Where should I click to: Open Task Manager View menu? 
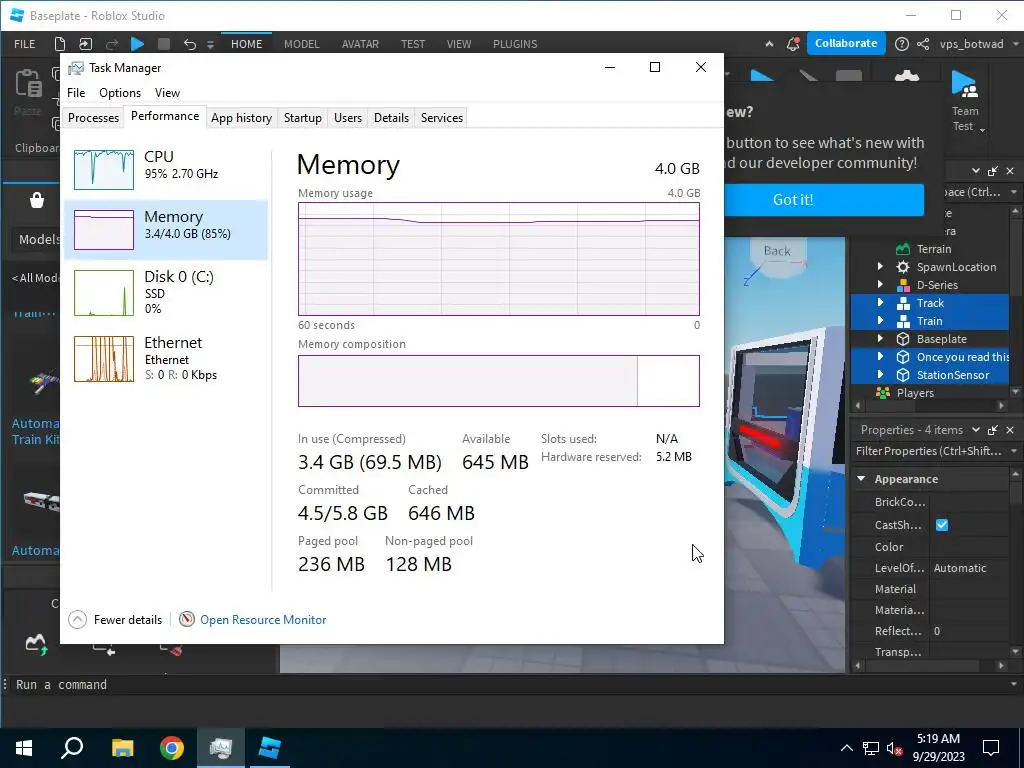pos(167,93)
